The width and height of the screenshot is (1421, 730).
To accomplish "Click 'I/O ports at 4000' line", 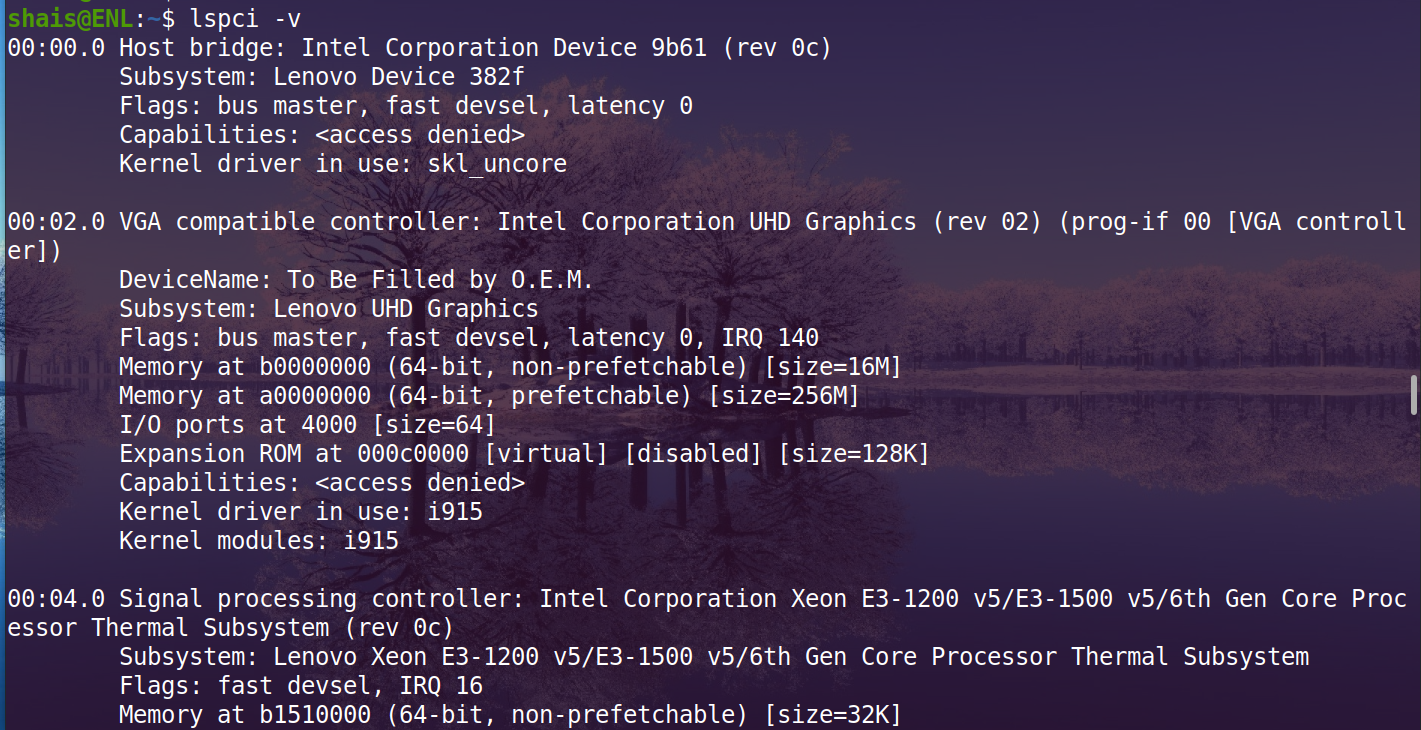I will click(308, 425).
